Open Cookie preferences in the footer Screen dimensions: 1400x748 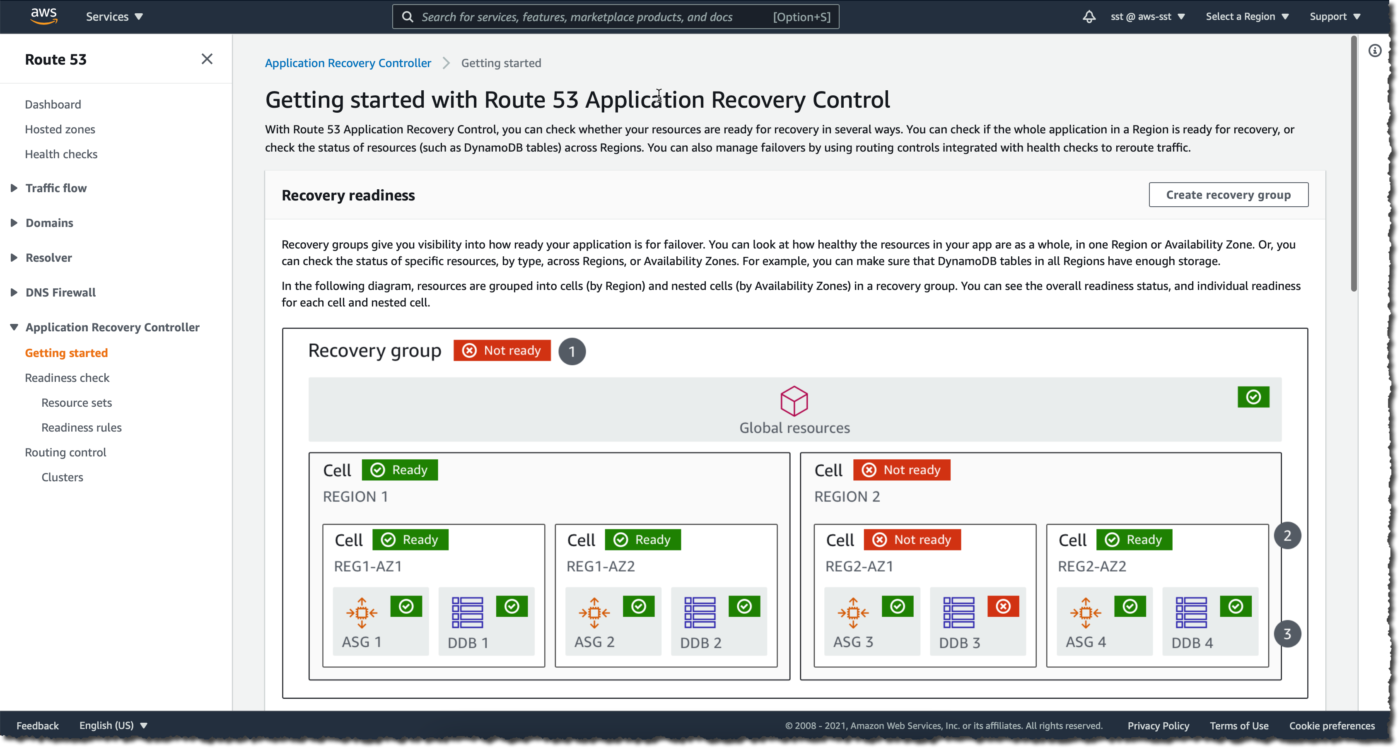tap(1332, 726)
